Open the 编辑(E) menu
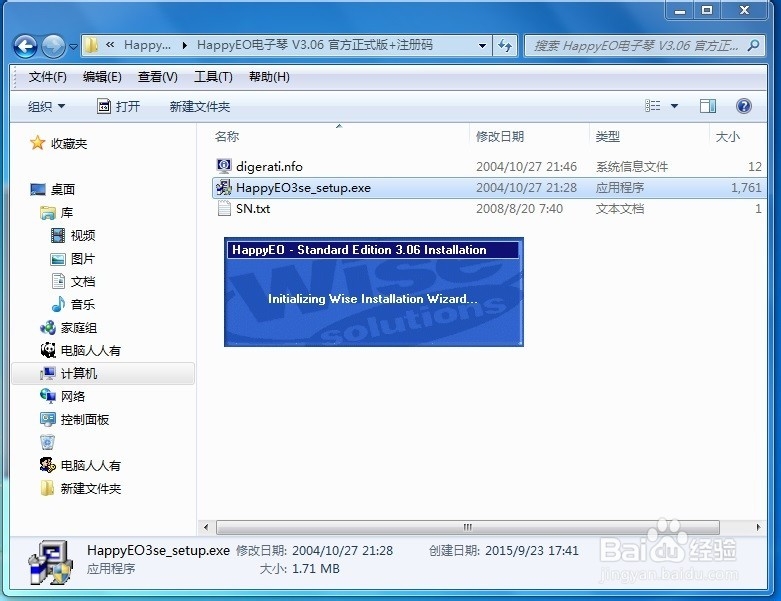The width and height of the screenshot is (781, 601). point(102,77)
